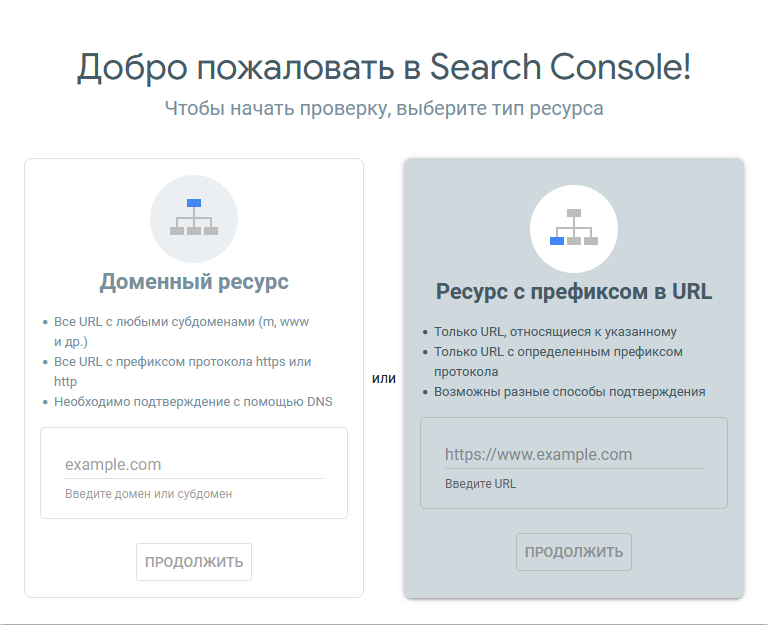768x625 pixels.
Task: Click the URL prefix resource hierarchy icon
Action: [574, 229]
